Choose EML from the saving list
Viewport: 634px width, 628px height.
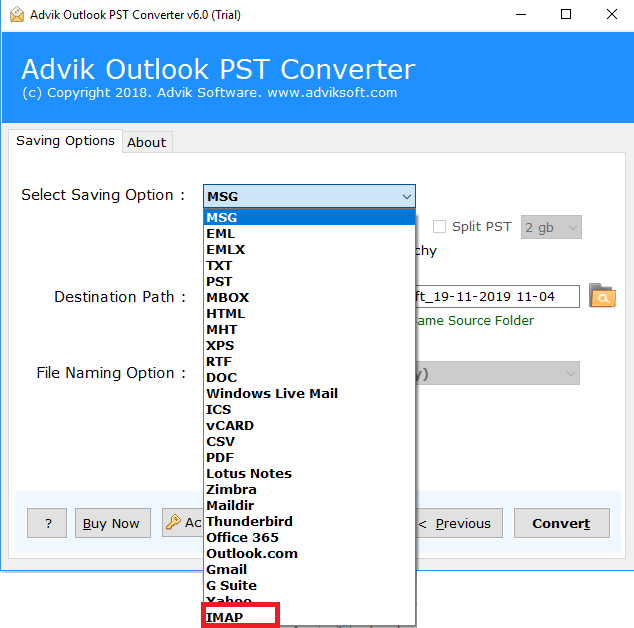(x=309, y=234)
